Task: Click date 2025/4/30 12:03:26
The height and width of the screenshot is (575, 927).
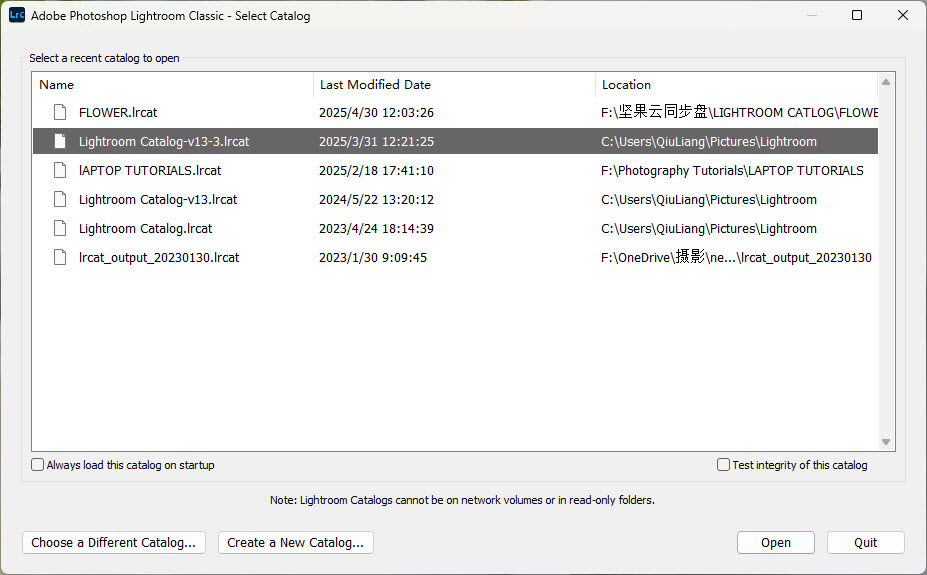Action: (x=377, y=112)
